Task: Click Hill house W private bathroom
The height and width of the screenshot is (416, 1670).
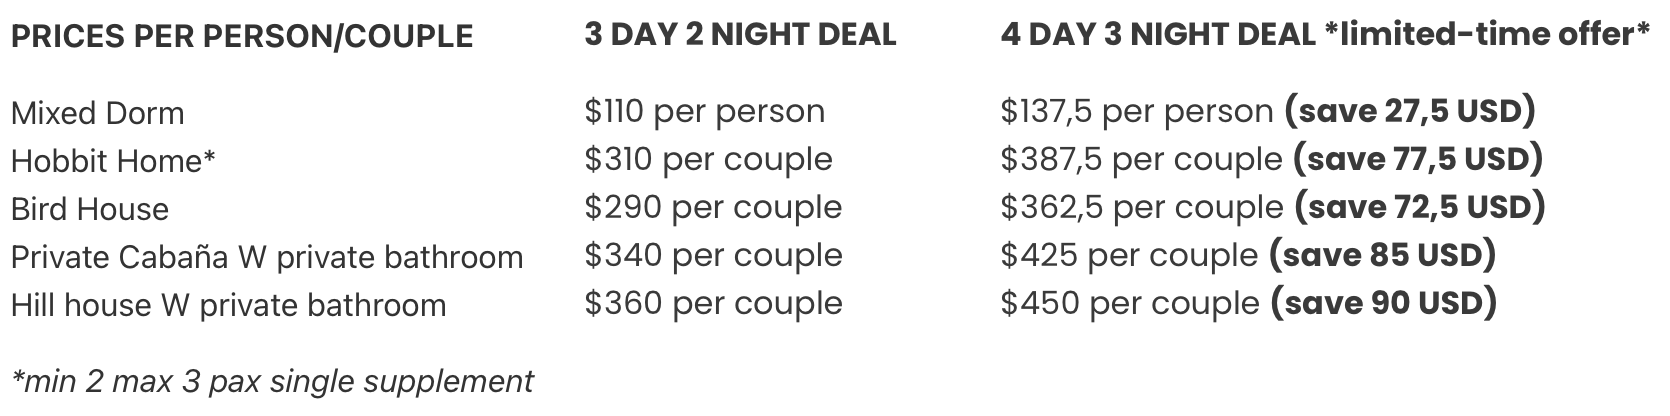Action: click(x=229, y=305)
